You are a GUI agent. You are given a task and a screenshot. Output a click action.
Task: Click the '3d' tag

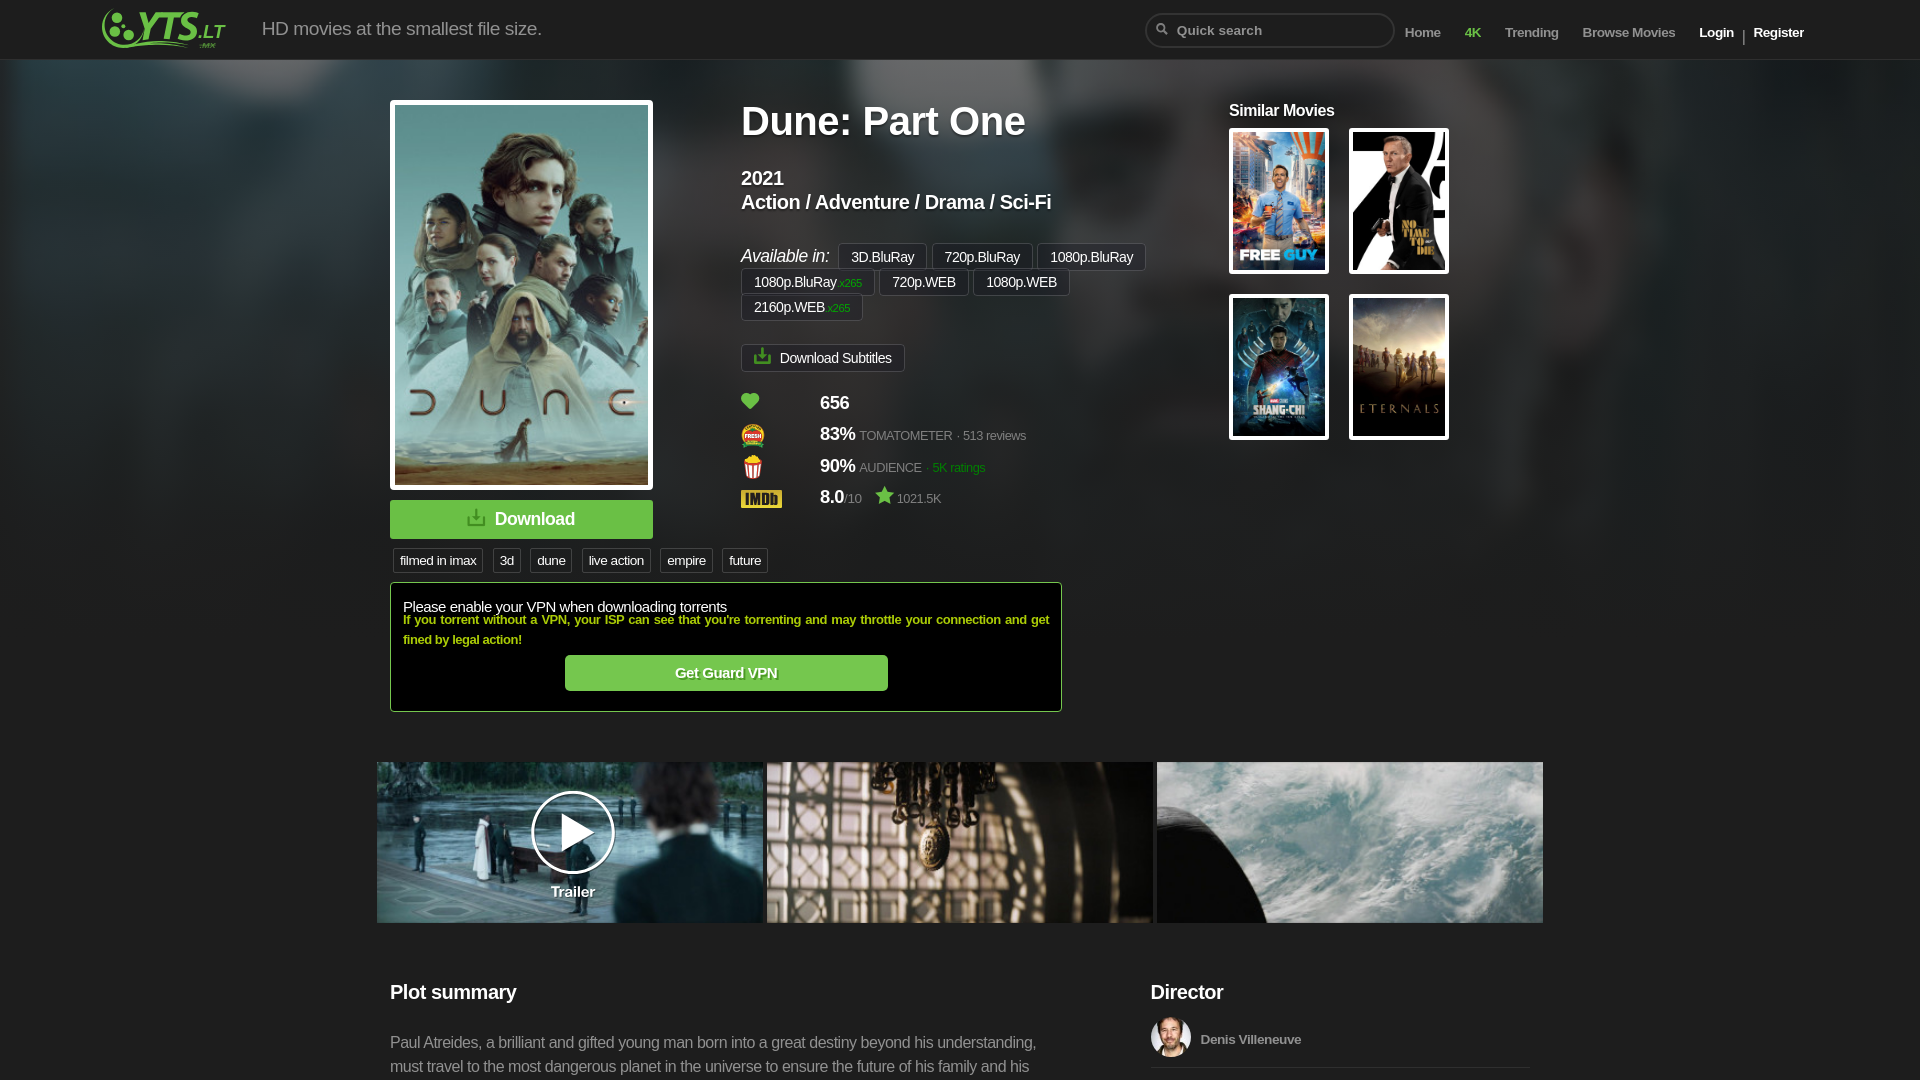tap(507, 561)
